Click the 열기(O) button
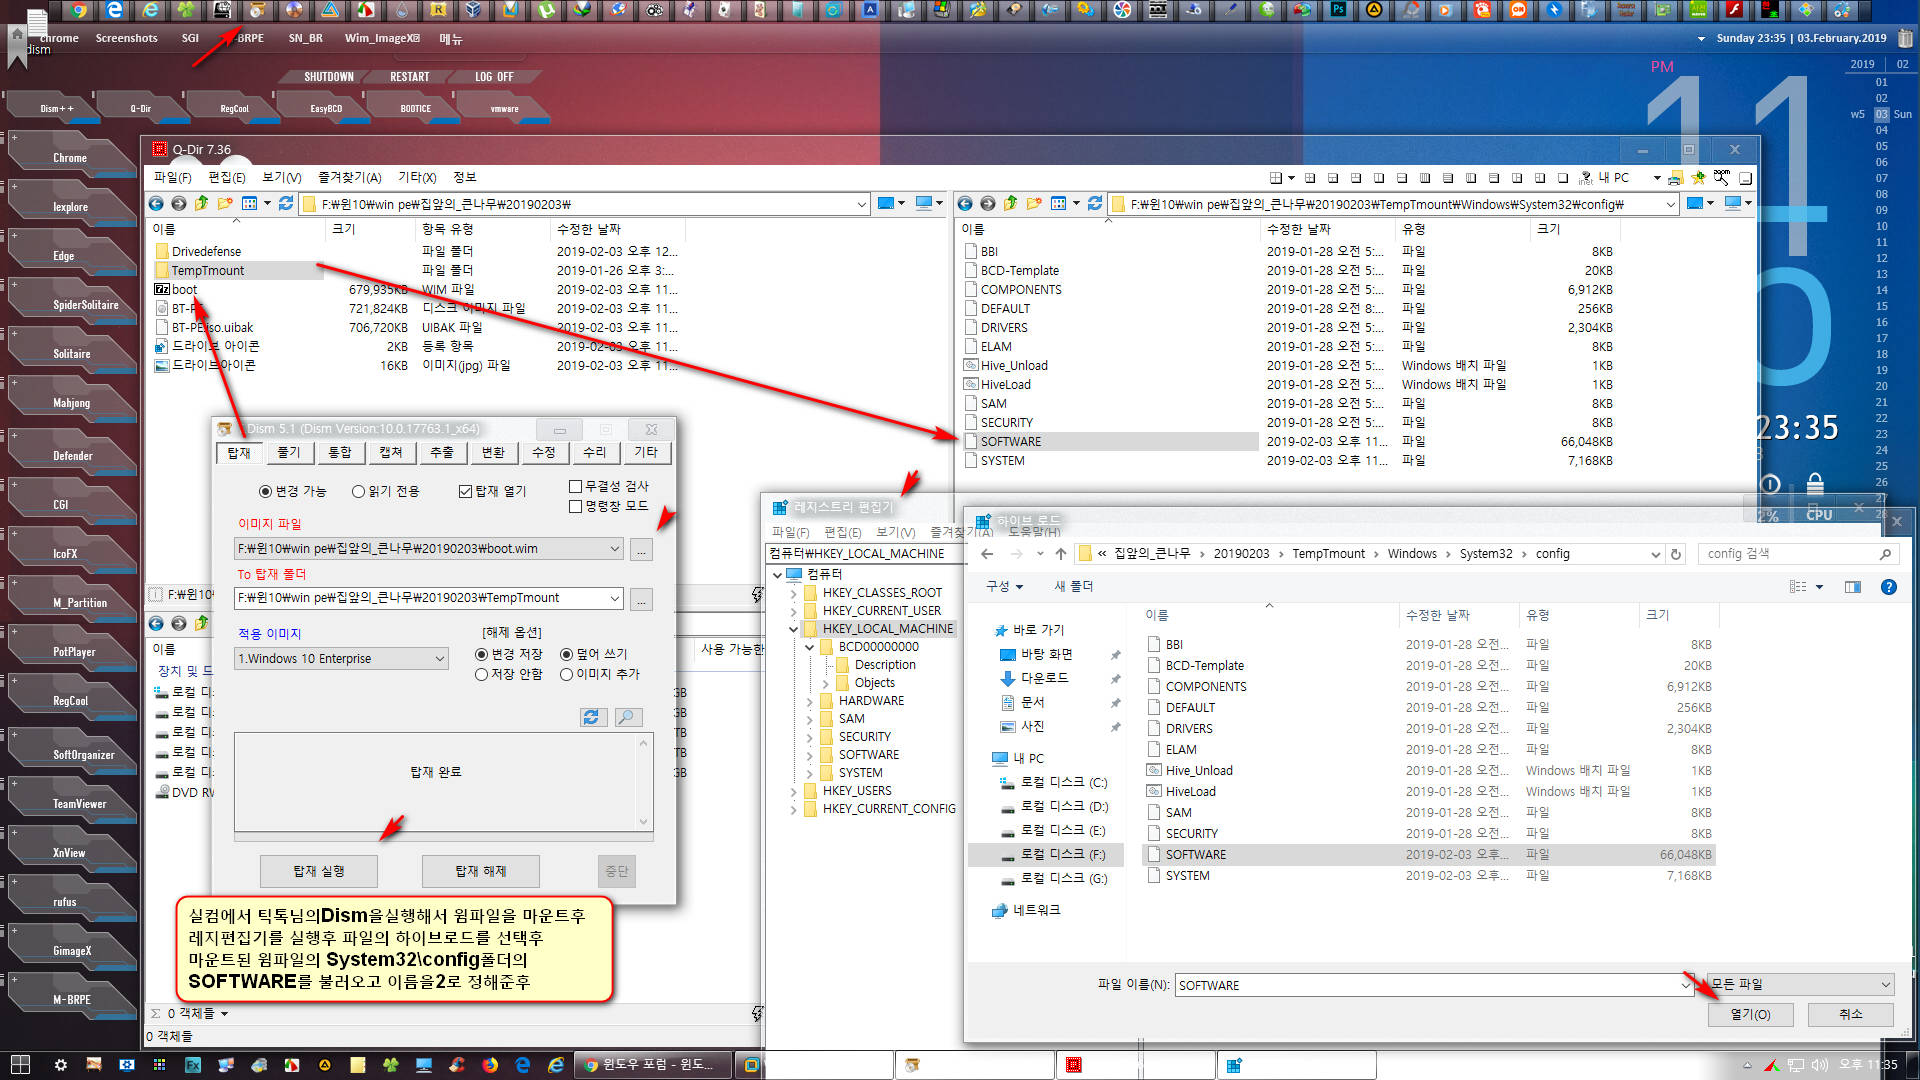1920x1080 pixels. (x=1751, y=1014)
